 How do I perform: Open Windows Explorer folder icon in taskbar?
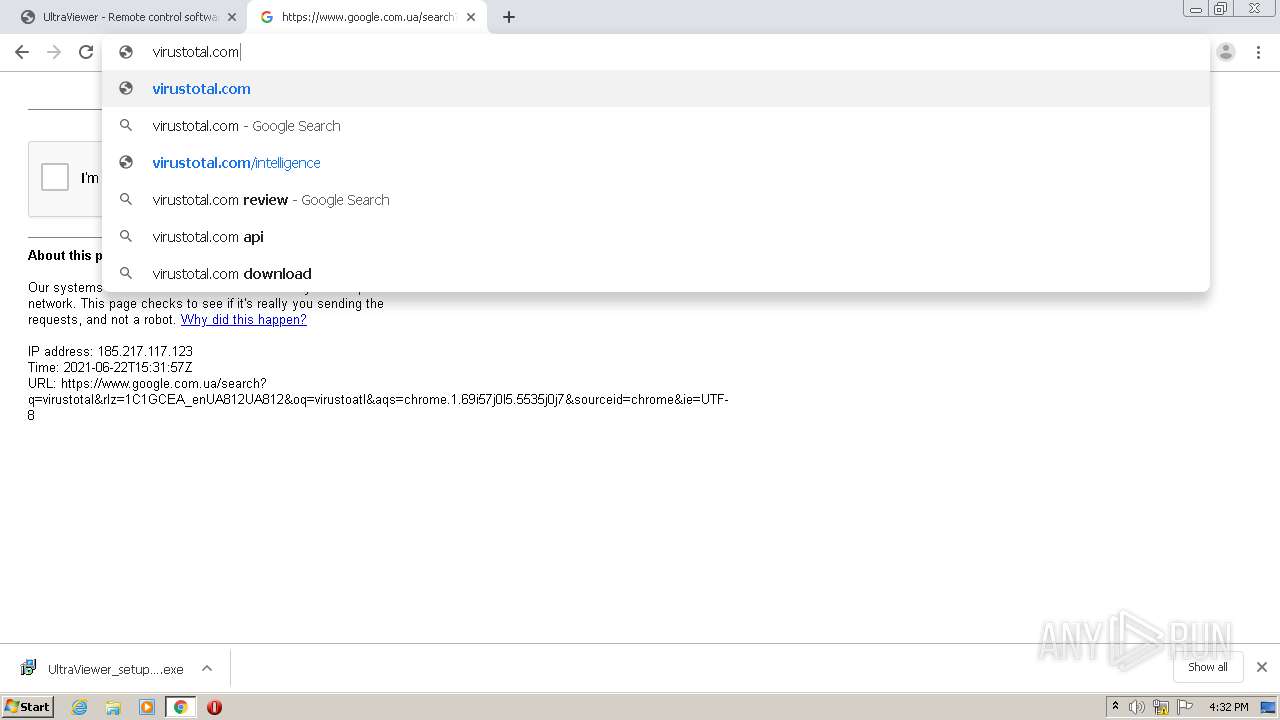coord(113,707)
